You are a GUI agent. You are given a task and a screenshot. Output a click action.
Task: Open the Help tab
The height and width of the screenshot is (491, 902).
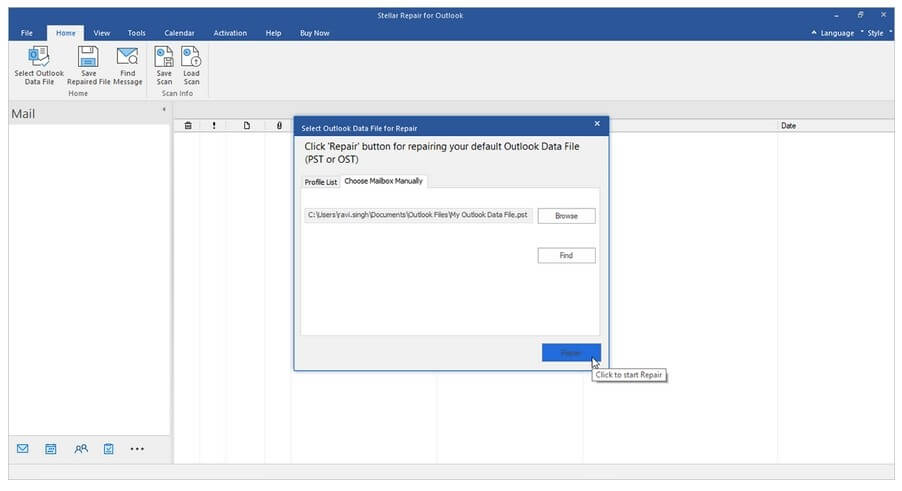[x=273, y=33]
